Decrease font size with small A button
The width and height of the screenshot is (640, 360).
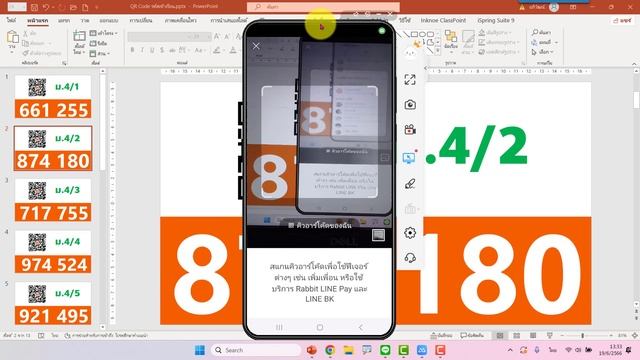point(227,37)
